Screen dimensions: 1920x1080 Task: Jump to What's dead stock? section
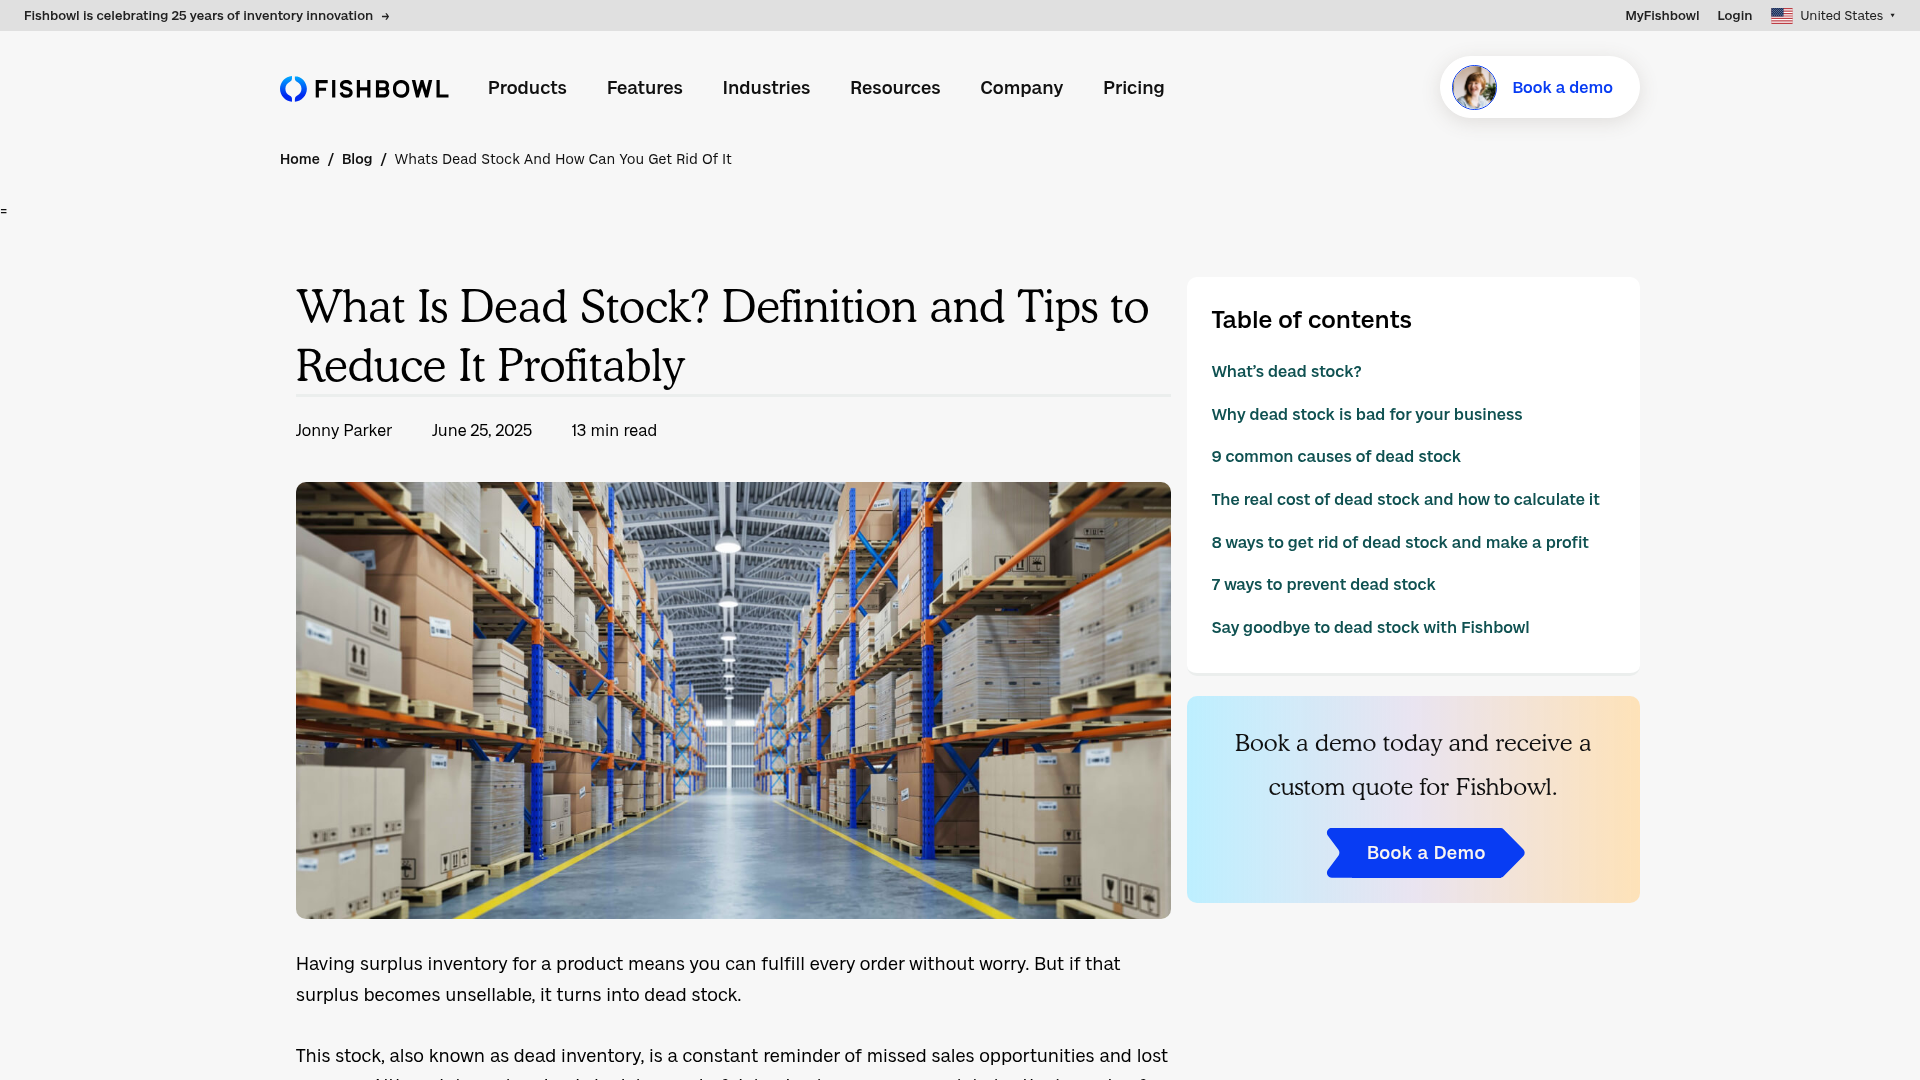(x=1286, y=371)
